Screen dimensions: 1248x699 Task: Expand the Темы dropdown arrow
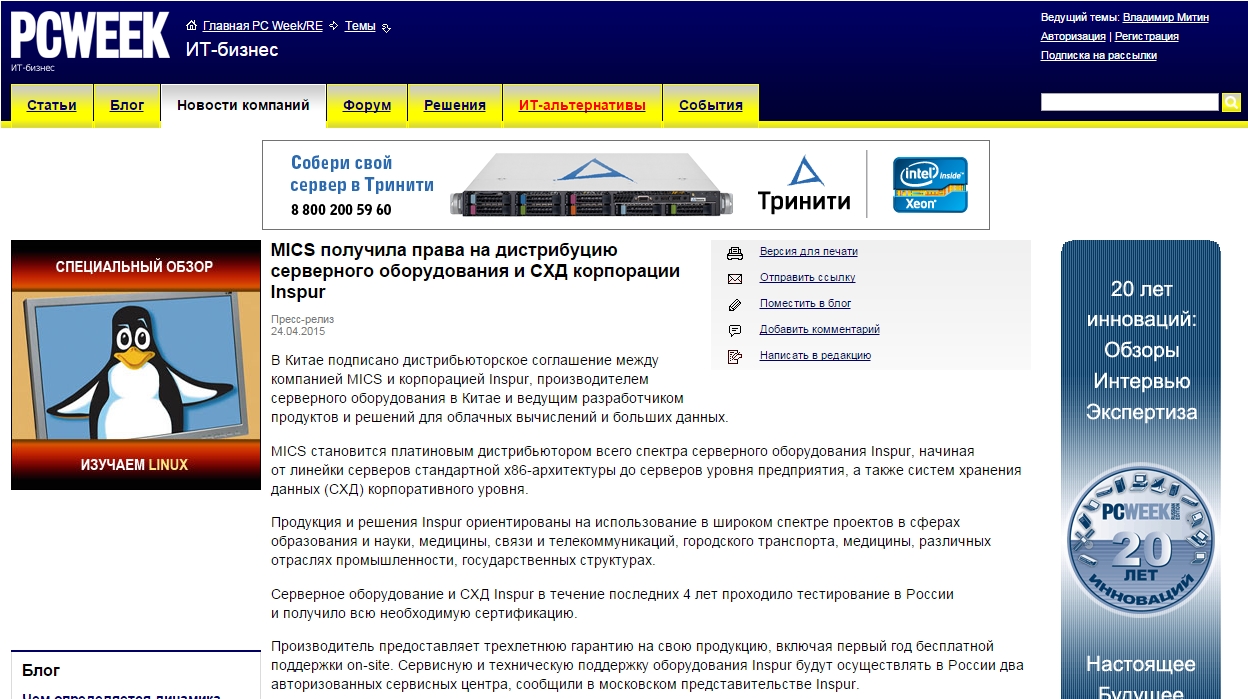tap(387, 28)
